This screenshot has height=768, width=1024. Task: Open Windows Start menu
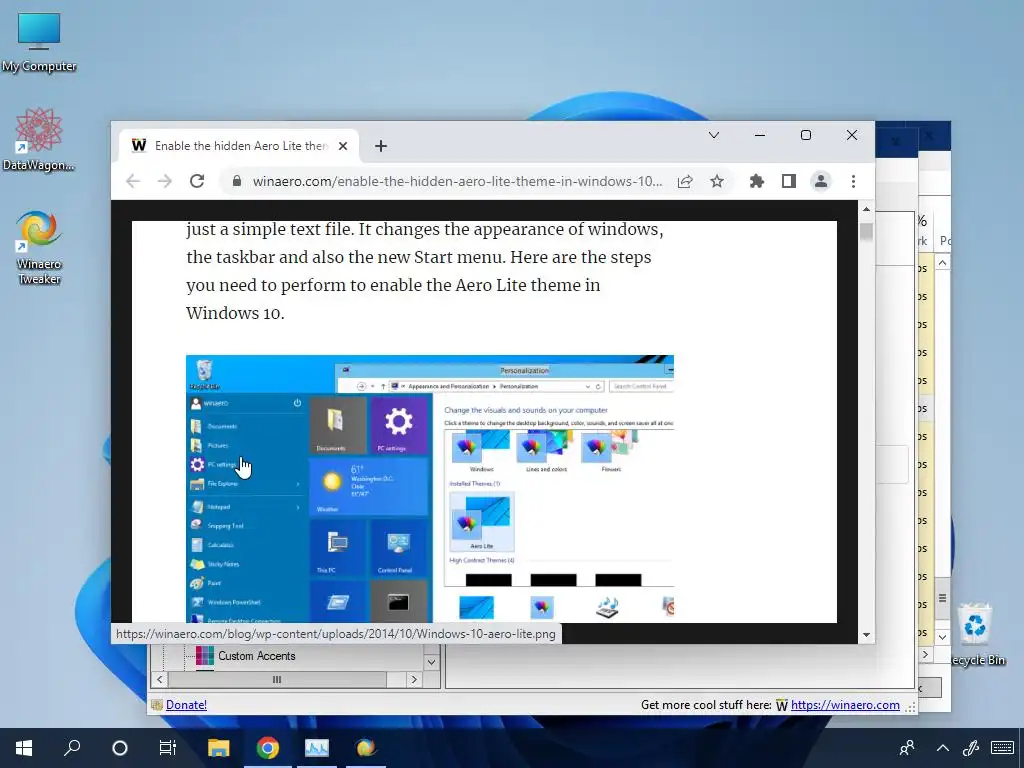point(24,748)
